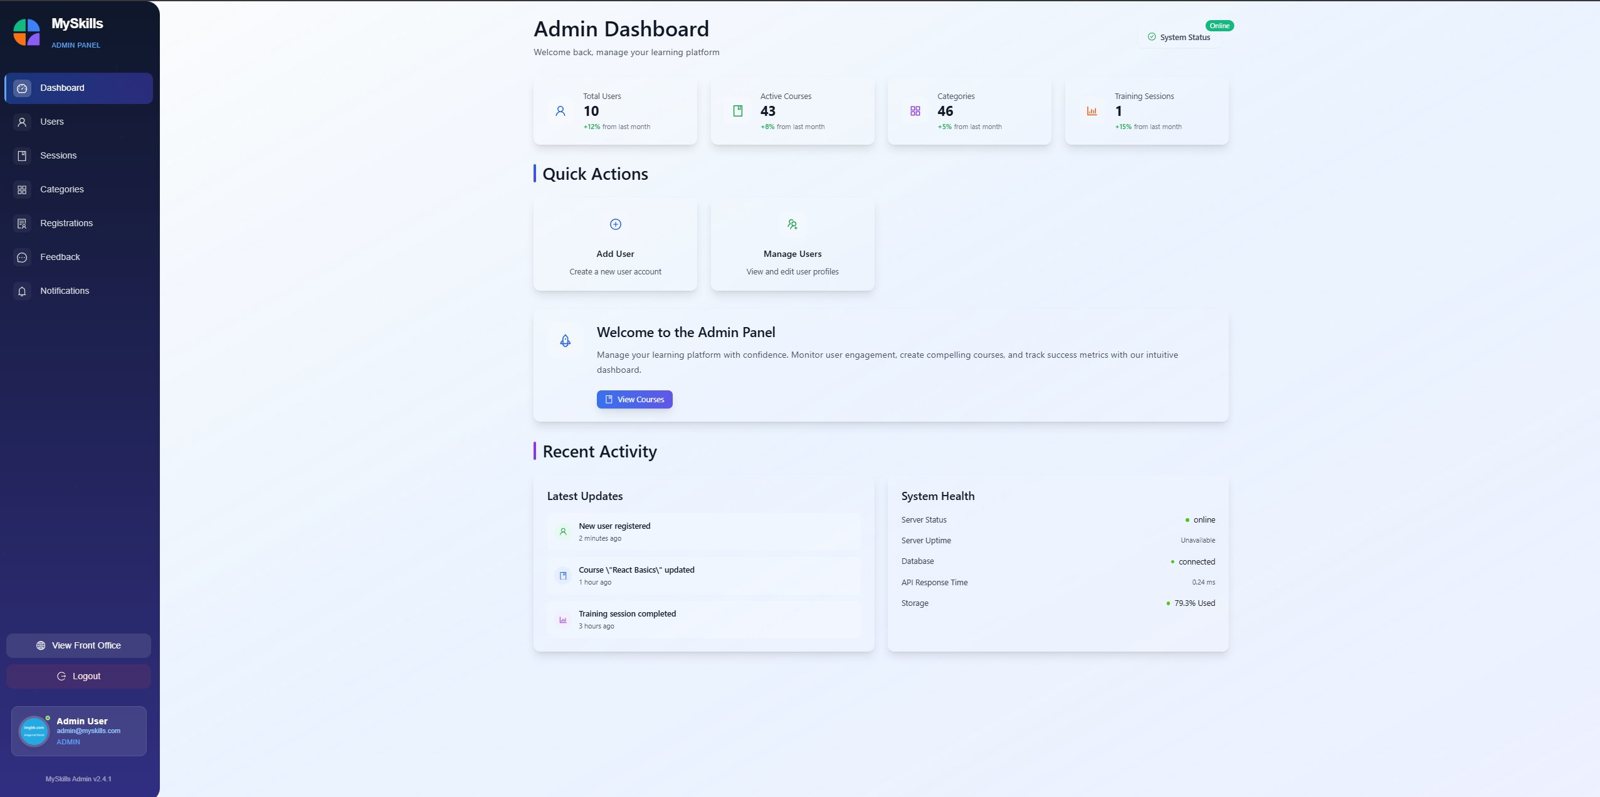
Task: Click the Add User plus icon
Action: point(616,224)
